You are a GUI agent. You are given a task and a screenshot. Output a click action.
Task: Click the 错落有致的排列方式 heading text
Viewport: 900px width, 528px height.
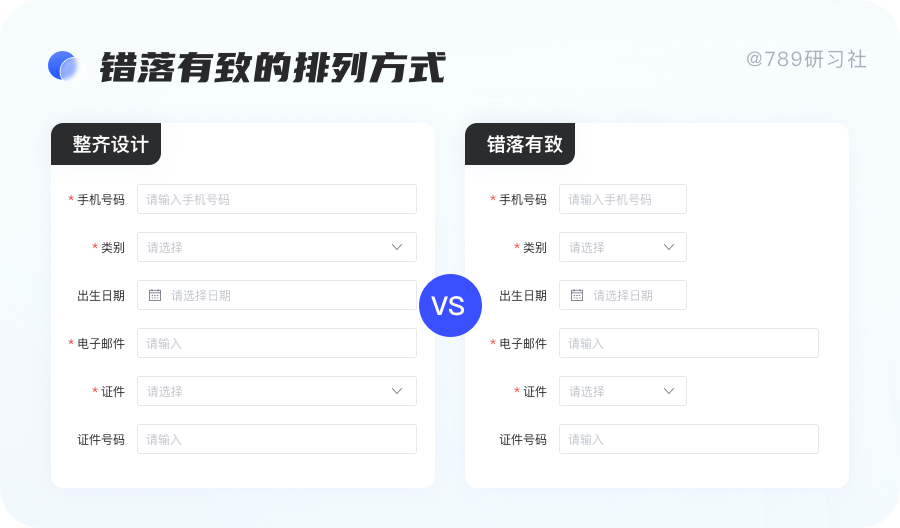(x=272, y=68)
